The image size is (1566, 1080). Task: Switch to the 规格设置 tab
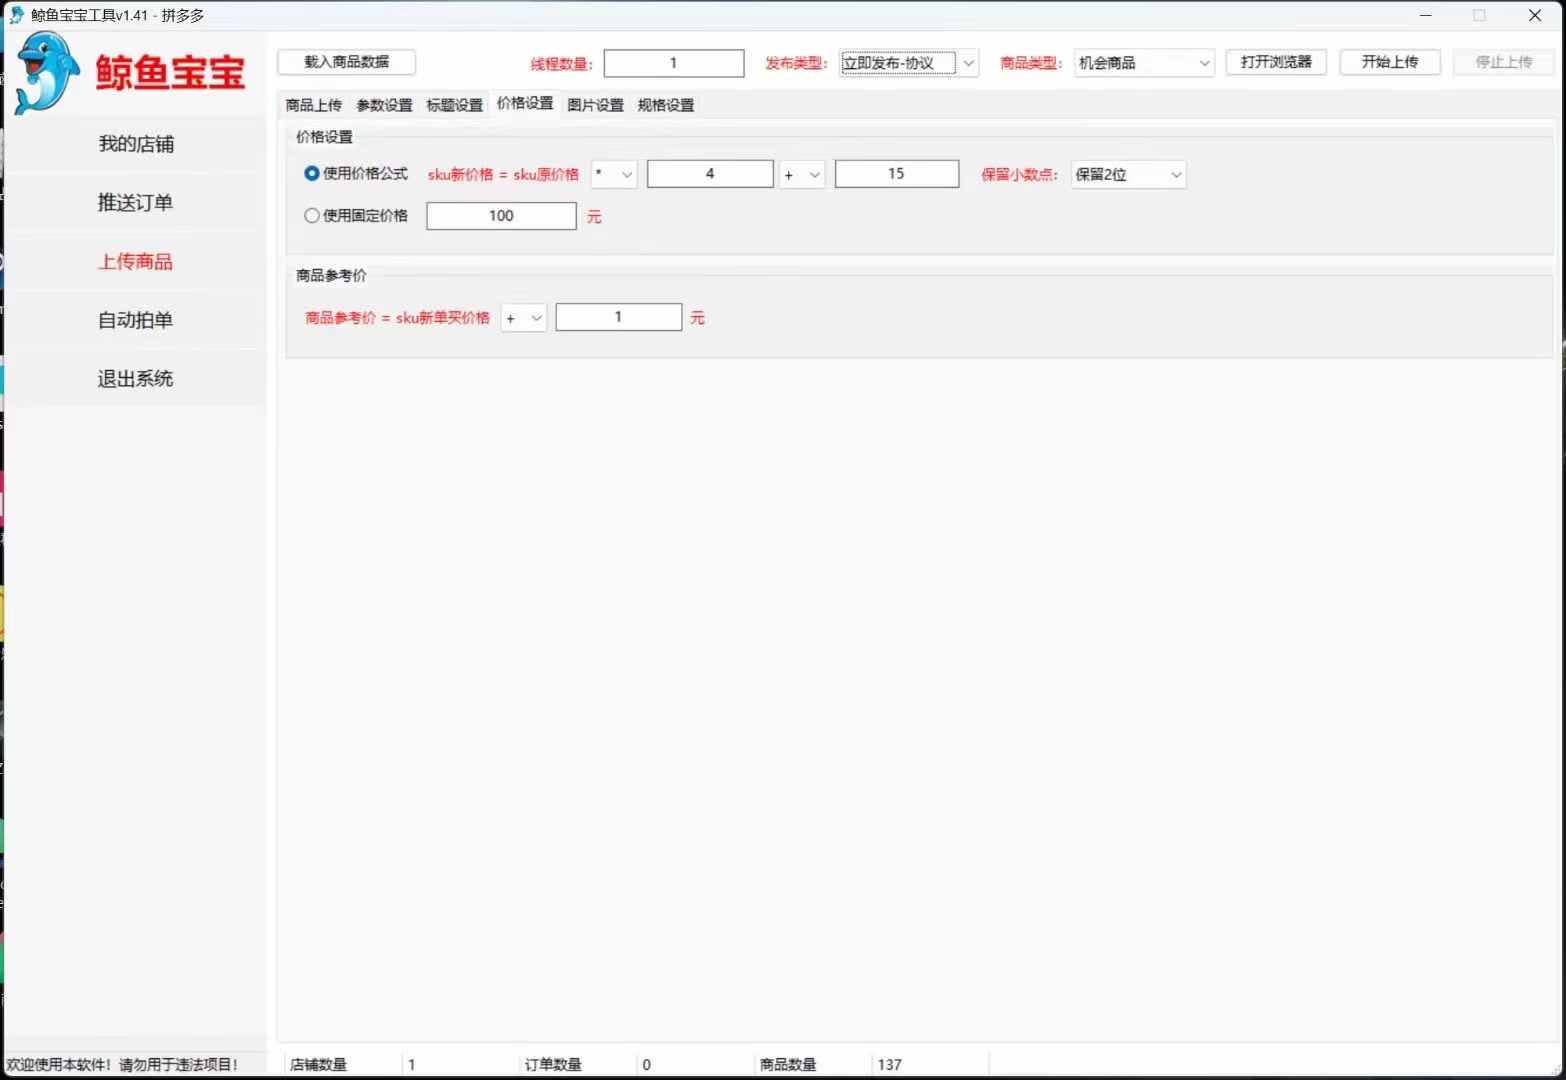(x=666, y=105)
